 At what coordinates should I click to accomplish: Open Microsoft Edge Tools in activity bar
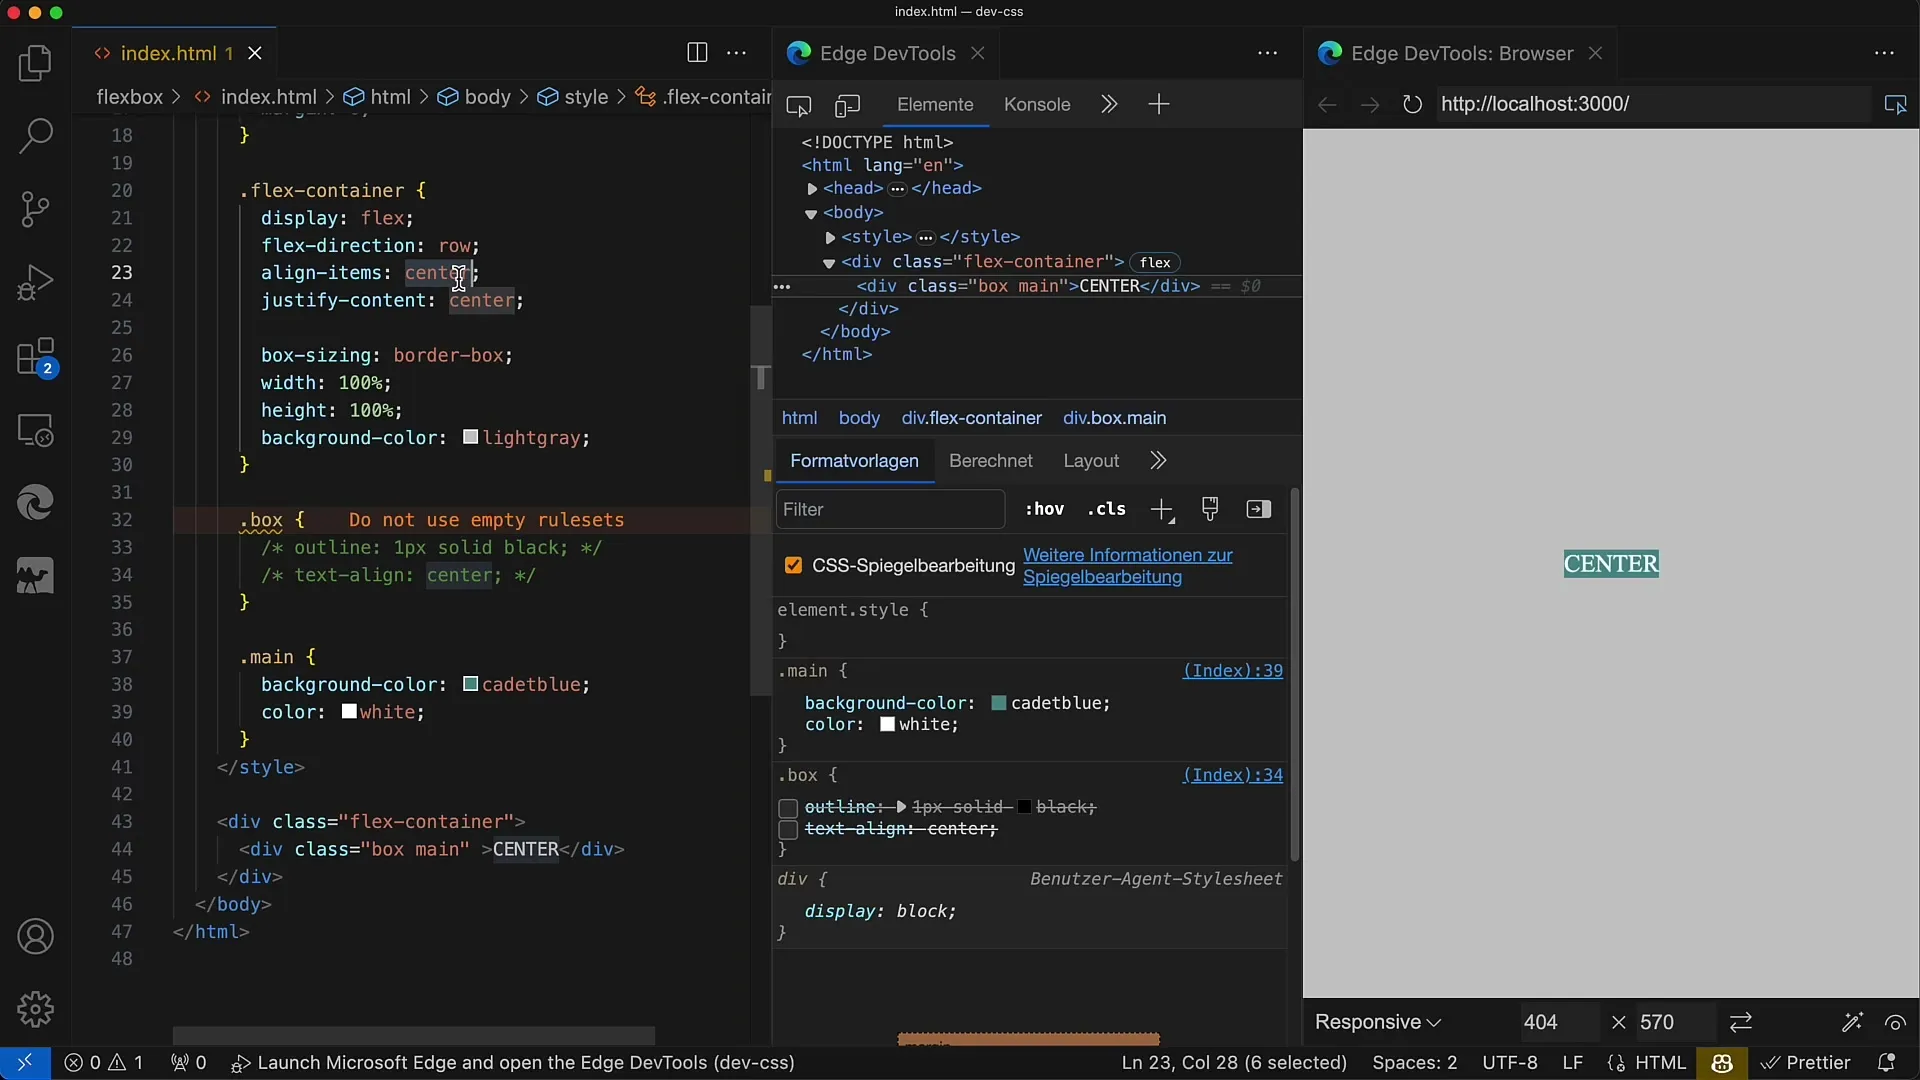(x=35, y=503)
